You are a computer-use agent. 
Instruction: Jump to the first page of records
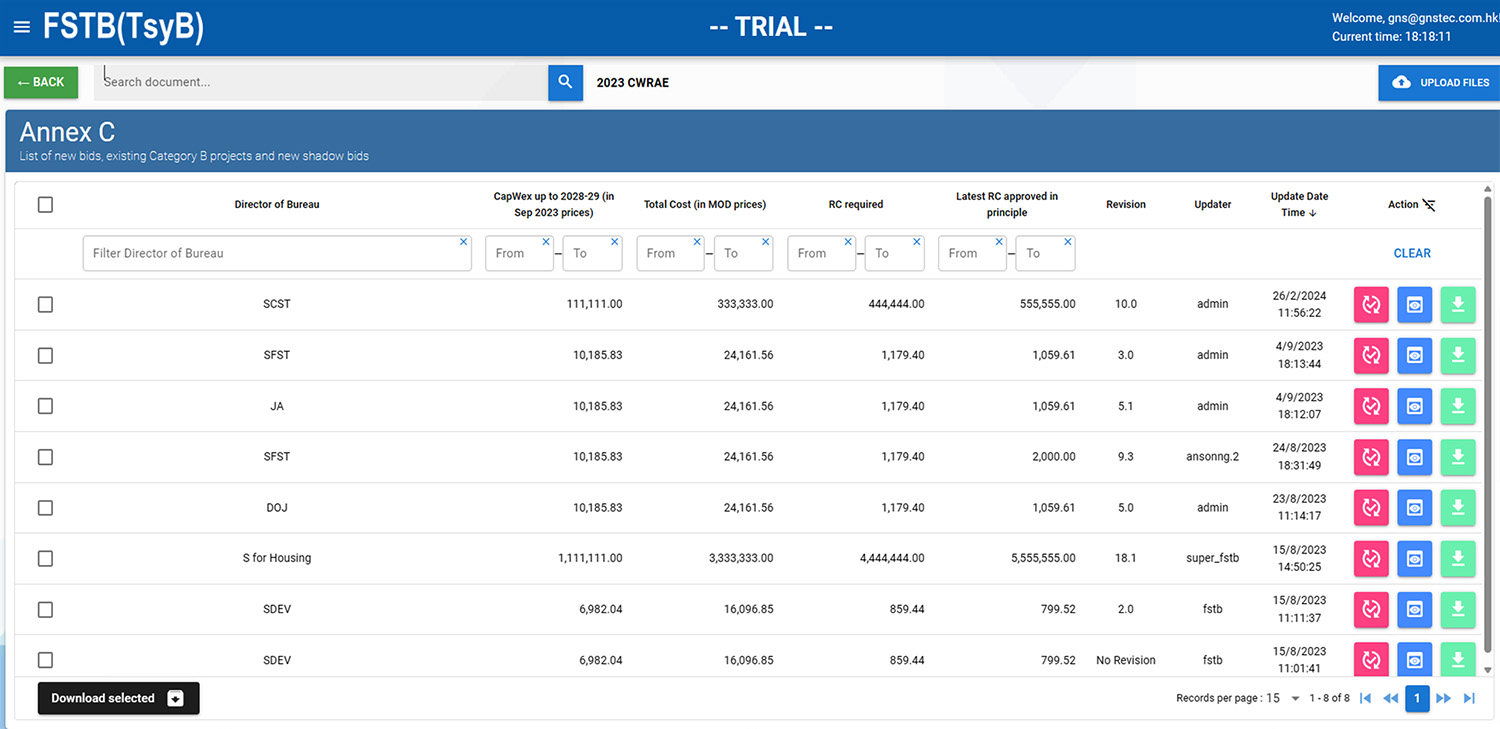pyautogui.click(x=1365, y=698)
